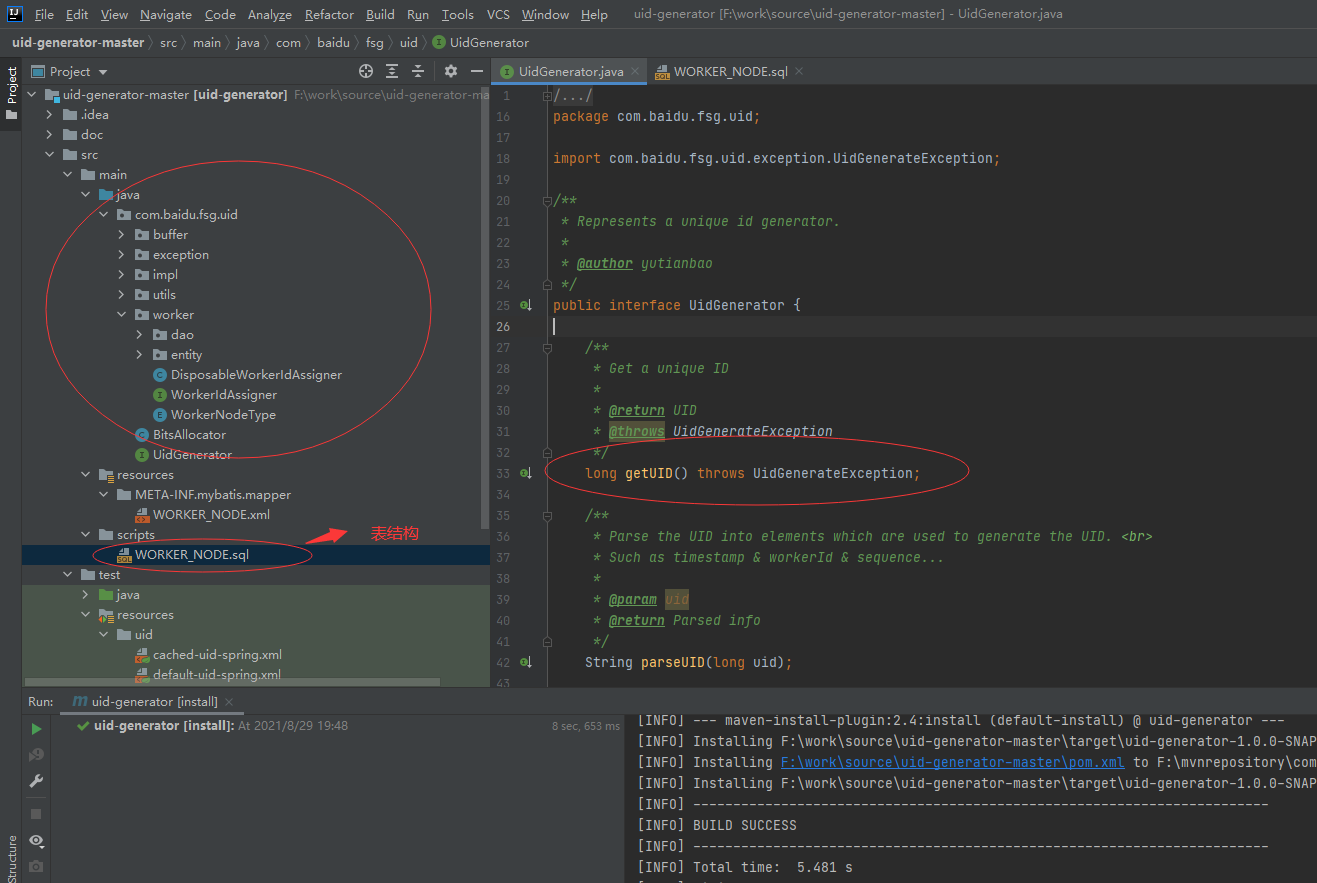Open Project panel settings gear
1317x883 pixels.
coord(451,71)
